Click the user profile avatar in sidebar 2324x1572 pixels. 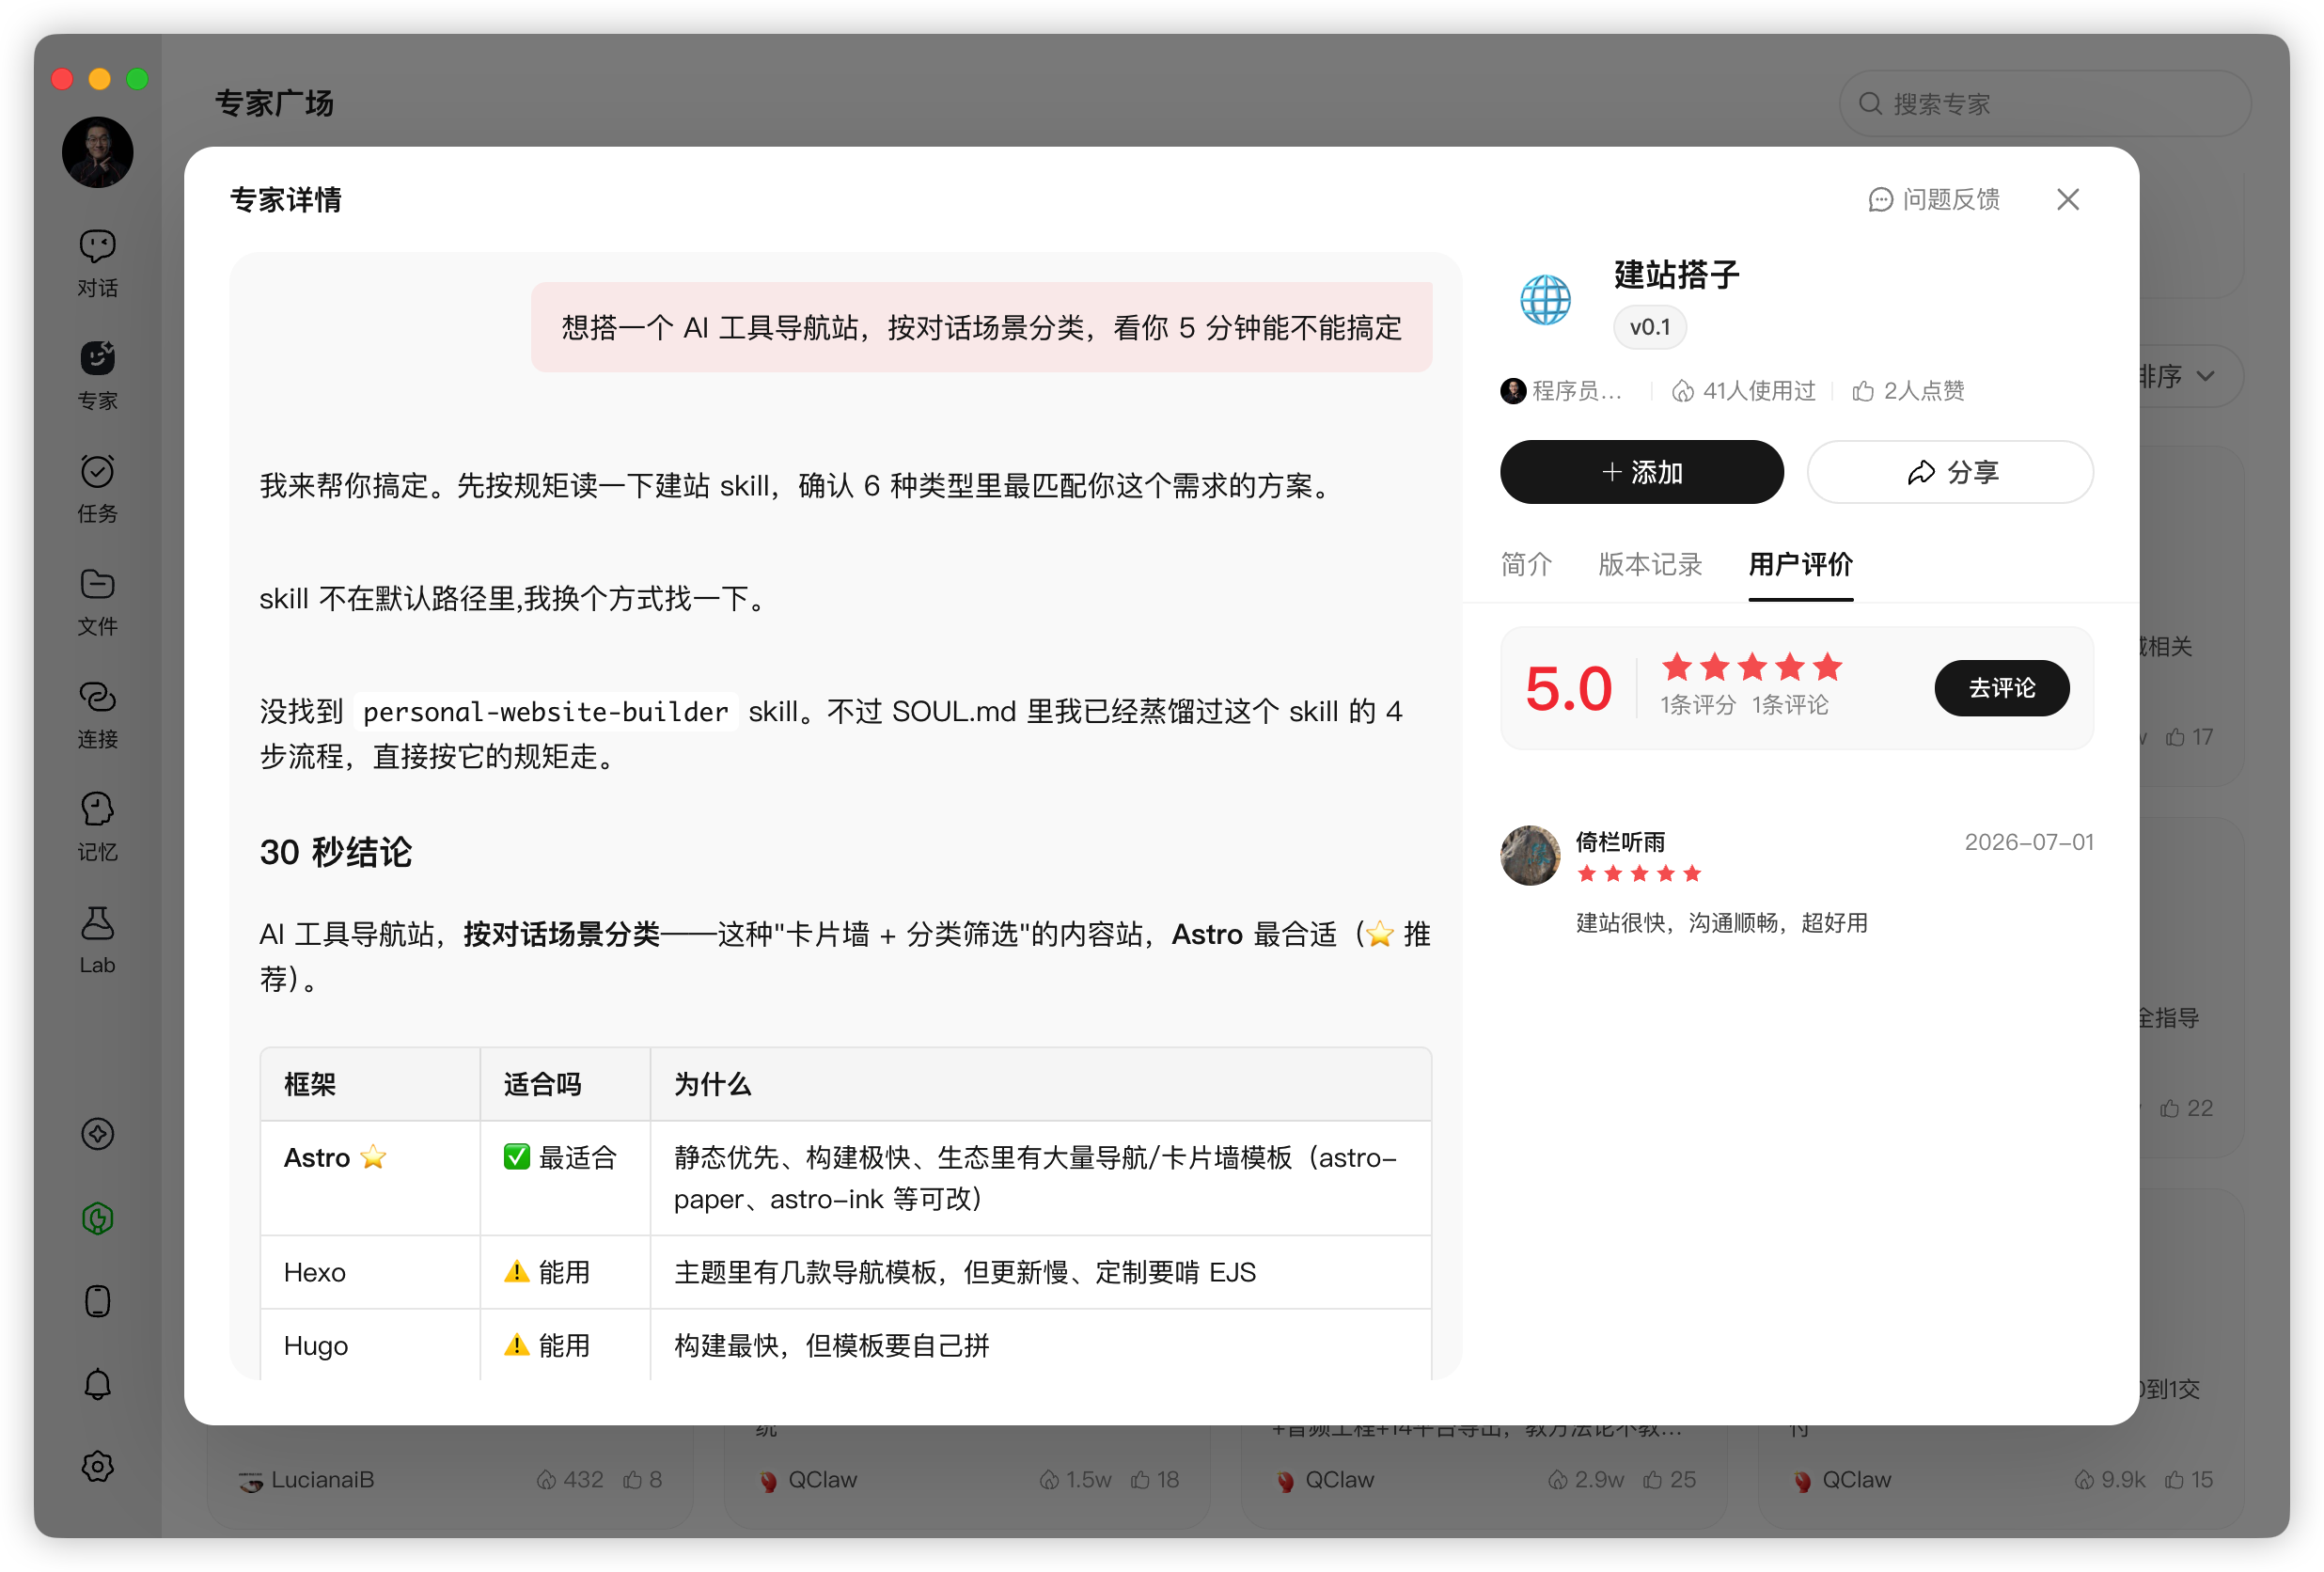[x=97, y=152]
